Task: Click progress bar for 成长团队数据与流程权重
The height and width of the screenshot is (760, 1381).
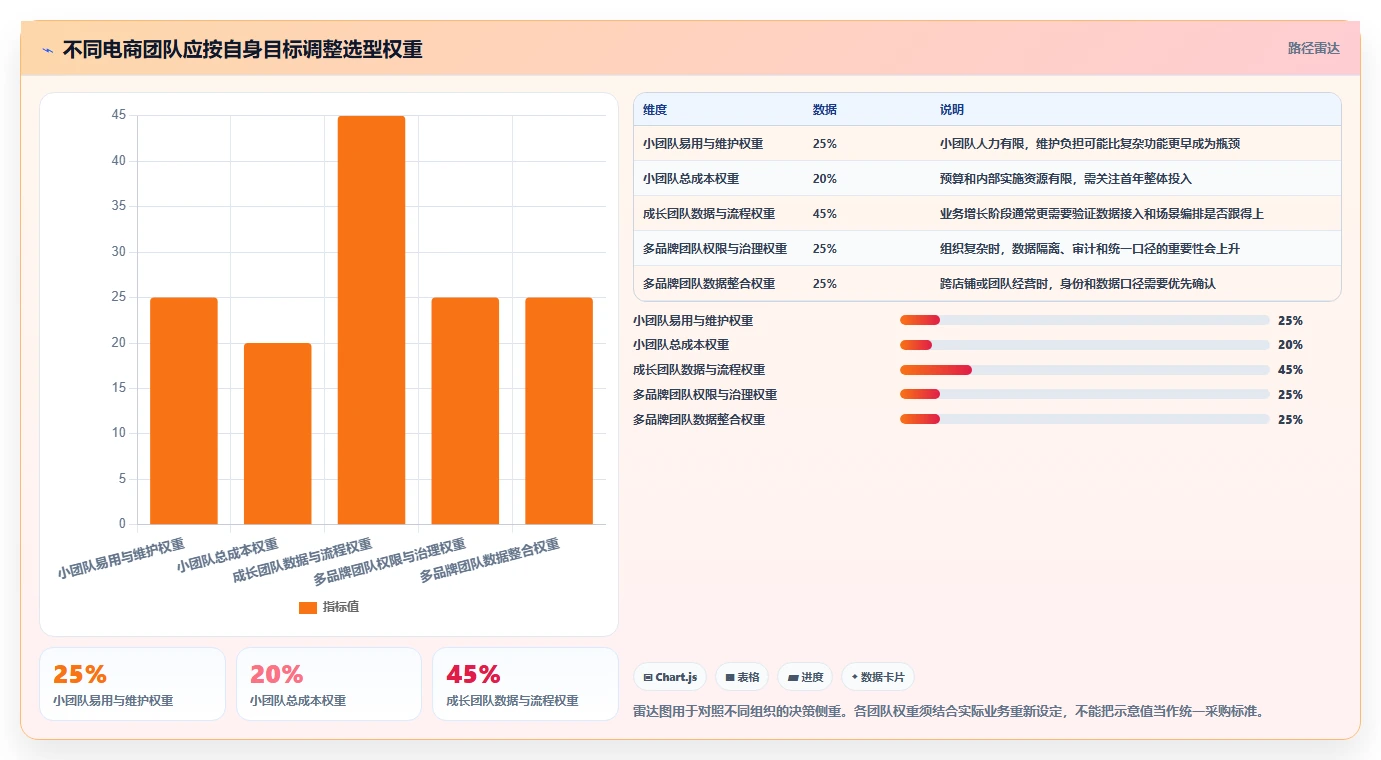Action: [1085, 370]
